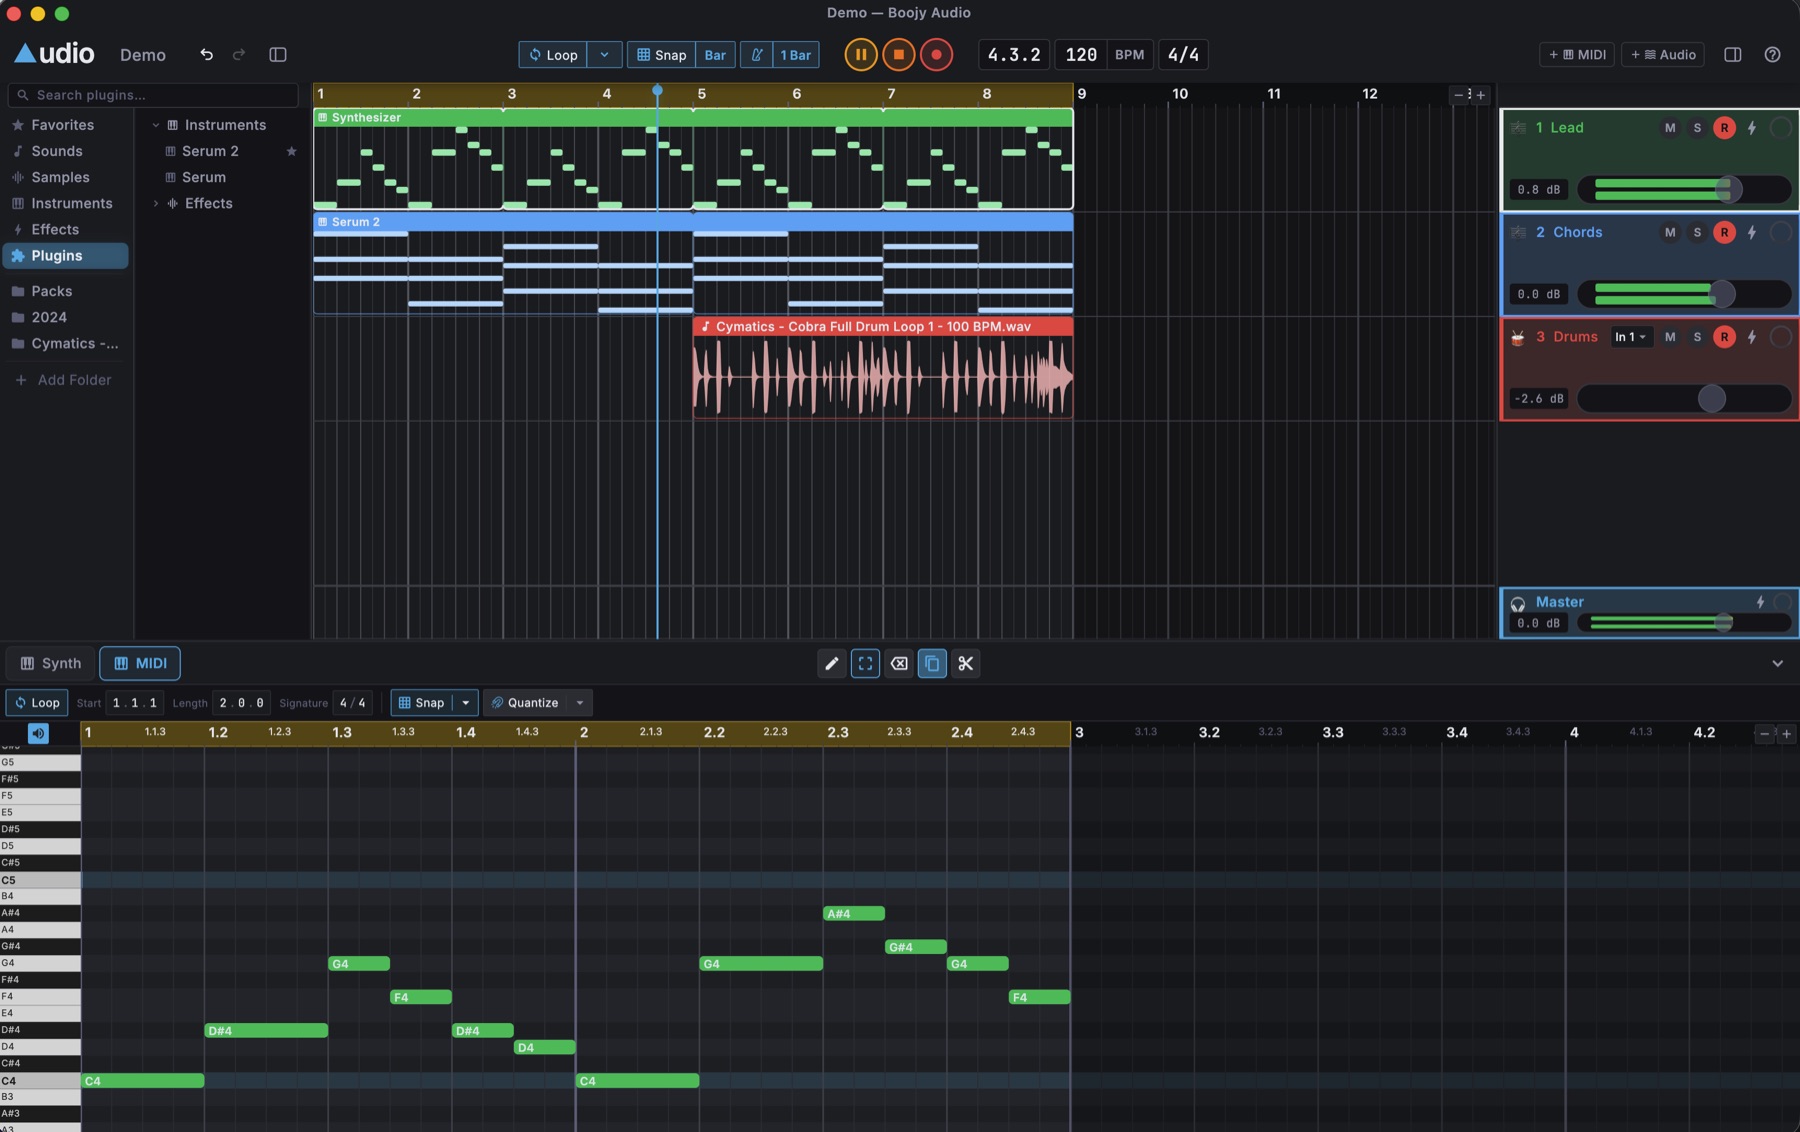Viewport: 1800px width, 1132px height.
Task: Solo the Chords track
Action: pyautogui.click(x=1697, y=232)
